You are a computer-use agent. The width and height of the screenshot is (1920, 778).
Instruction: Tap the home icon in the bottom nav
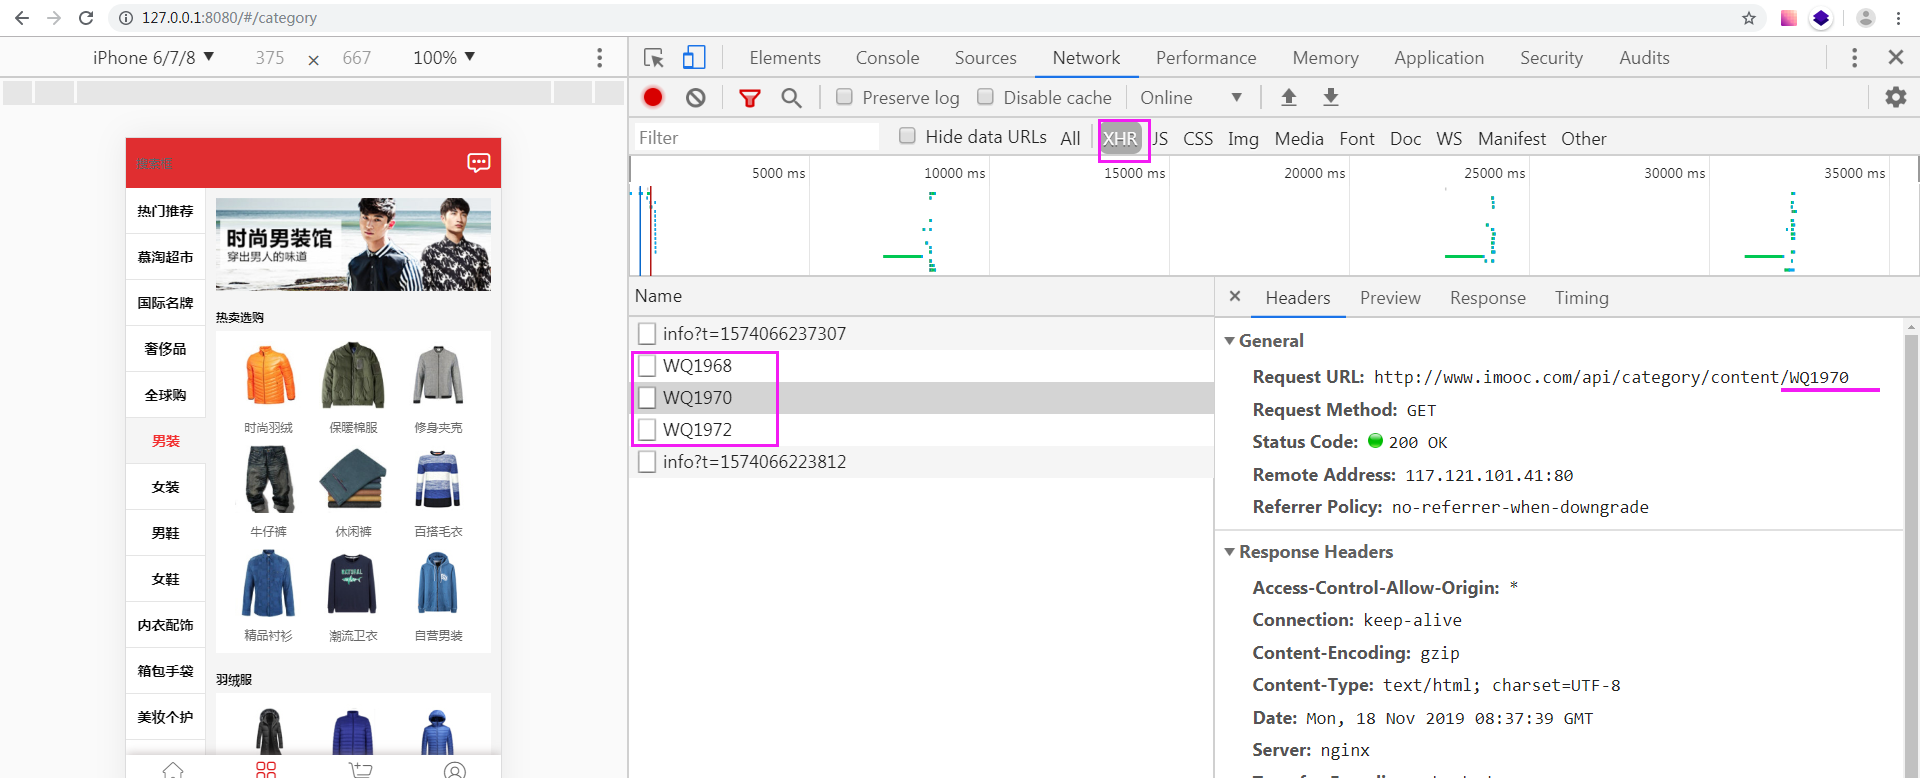pyautogui.click(x=173, y=770)
